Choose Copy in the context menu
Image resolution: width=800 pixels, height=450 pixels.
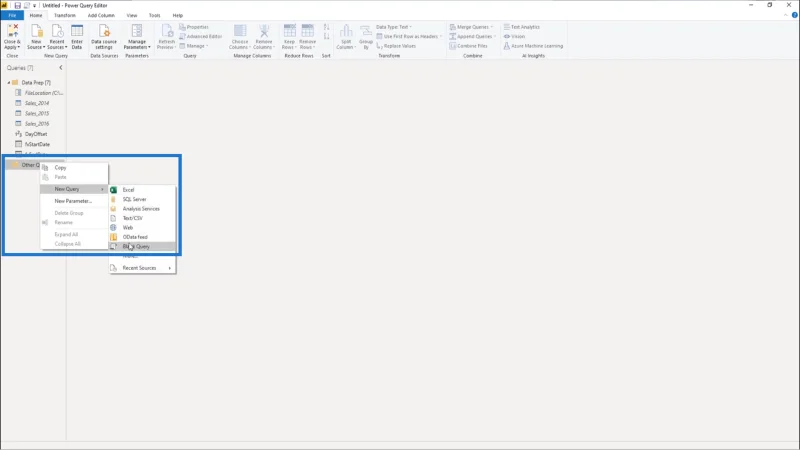pyautogui.click(x=74, y=167)
